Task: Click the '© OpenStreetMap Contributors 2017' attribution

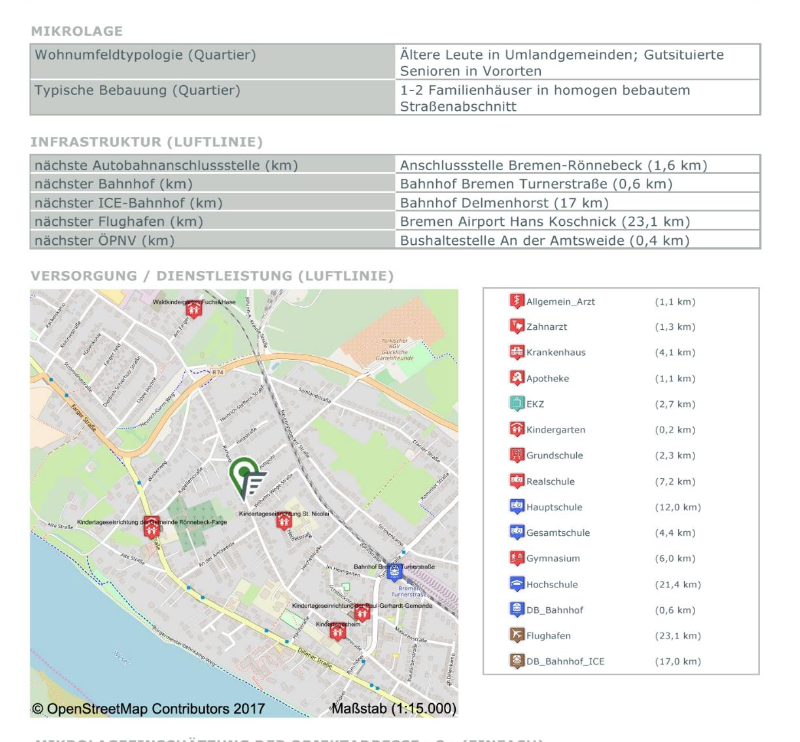Action: pyautogui.click(x=148, y=709)
